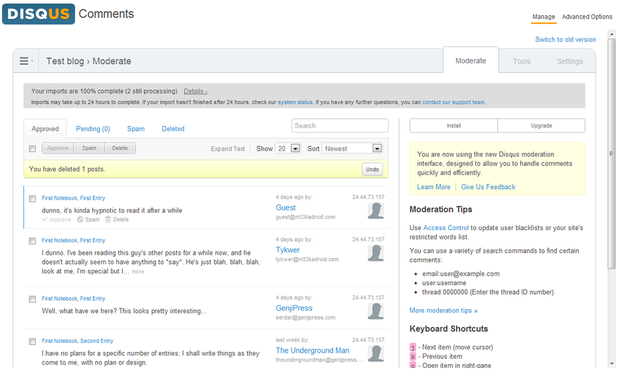Open More moderation tips link
Viewport: 620px width, 376px height.
443,311
